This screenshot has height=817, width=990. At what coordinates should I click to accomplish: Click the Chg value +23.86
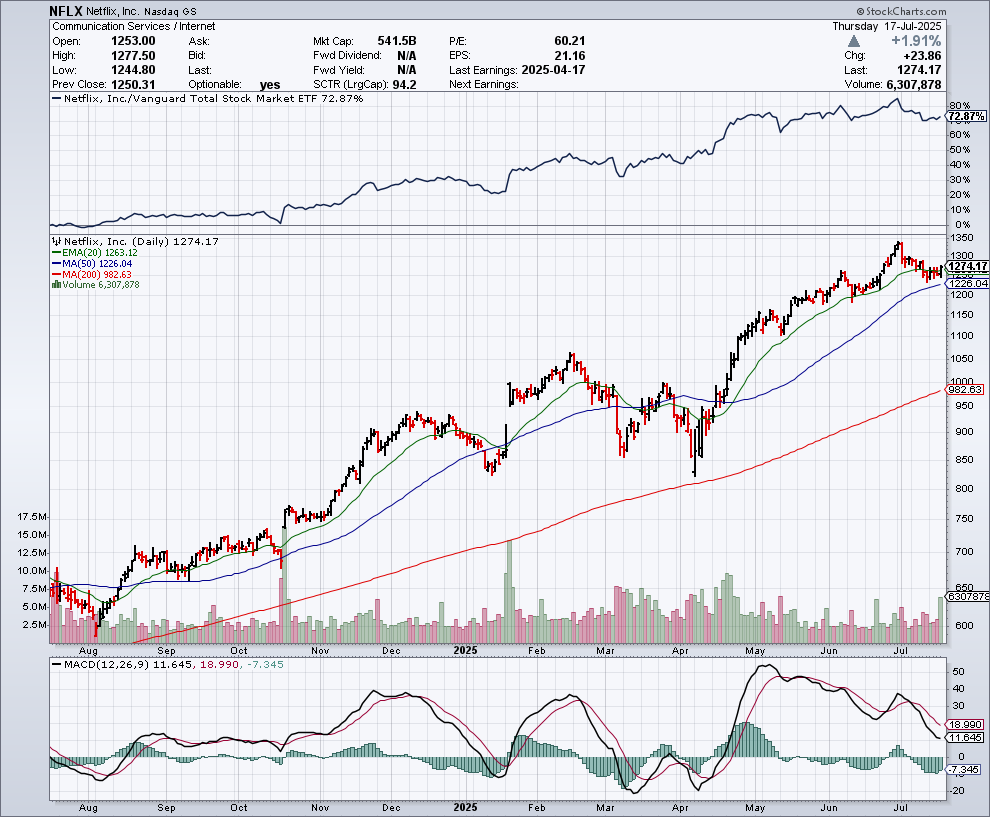(922, 56)
